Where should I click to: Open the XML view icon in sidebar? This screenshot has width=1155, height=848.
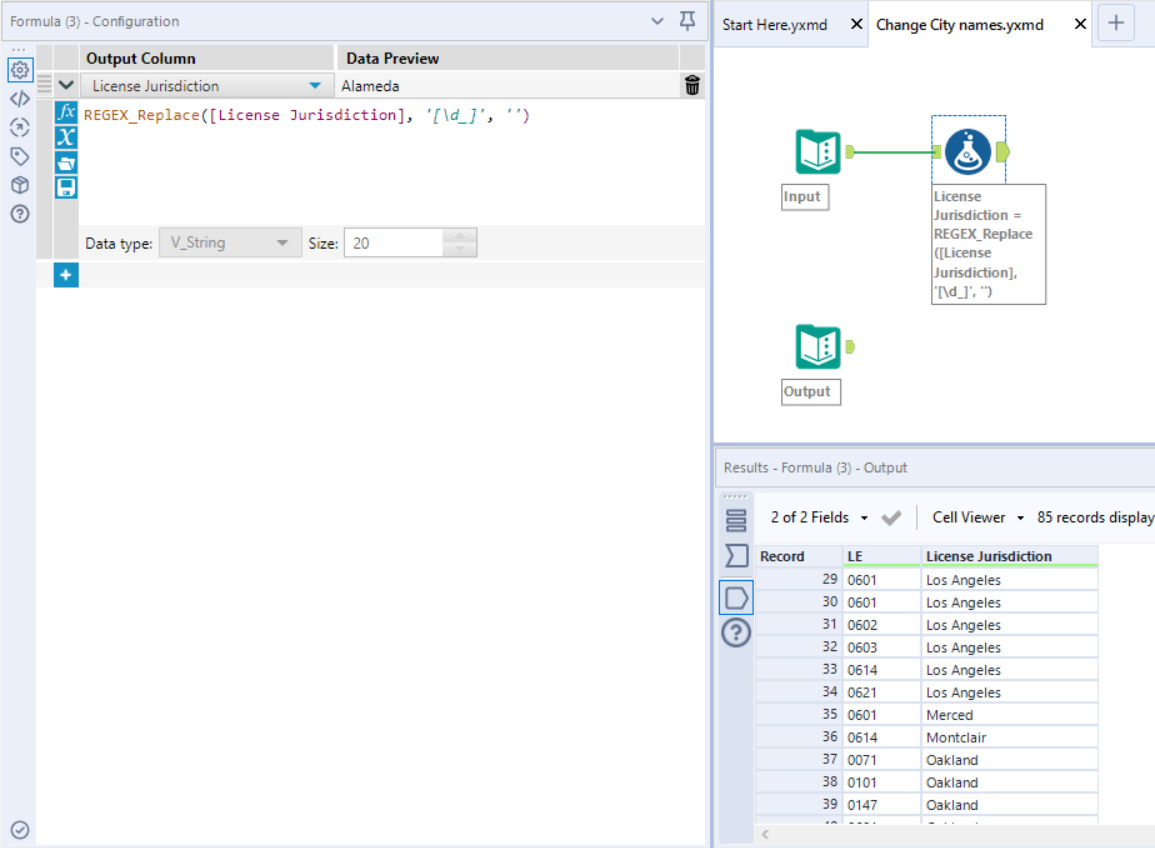tap(19, 98)
